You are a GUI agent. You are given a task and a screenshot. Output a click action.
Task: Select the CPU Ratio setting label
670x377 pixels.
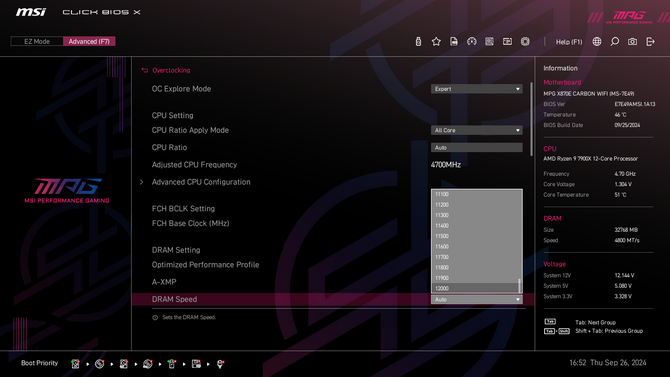(x=169, y=147)
